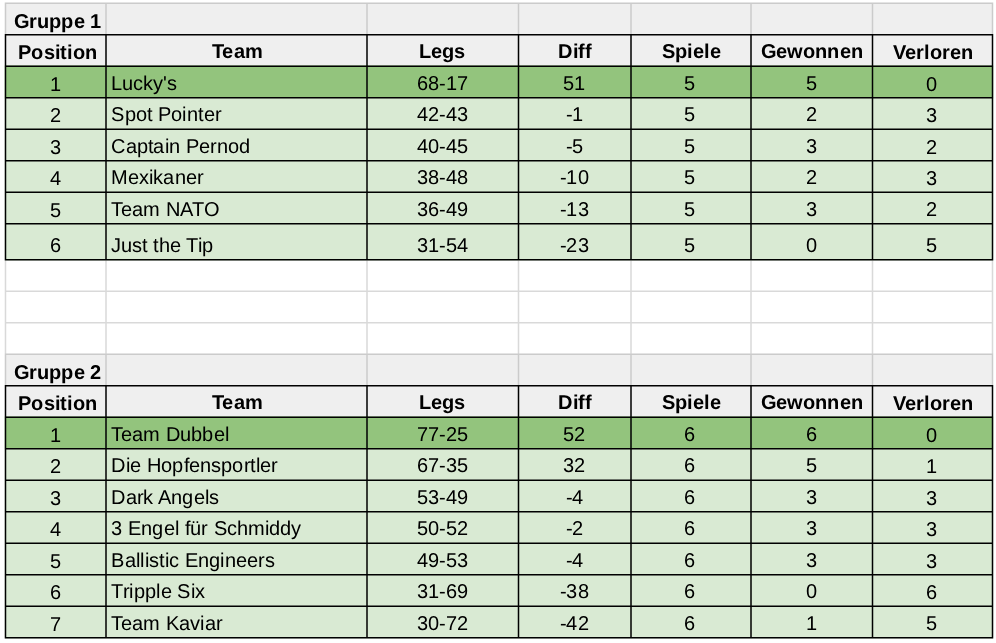996x643 pixels.
Task: Click the 68-17 legs score cell
Action: 441,83
